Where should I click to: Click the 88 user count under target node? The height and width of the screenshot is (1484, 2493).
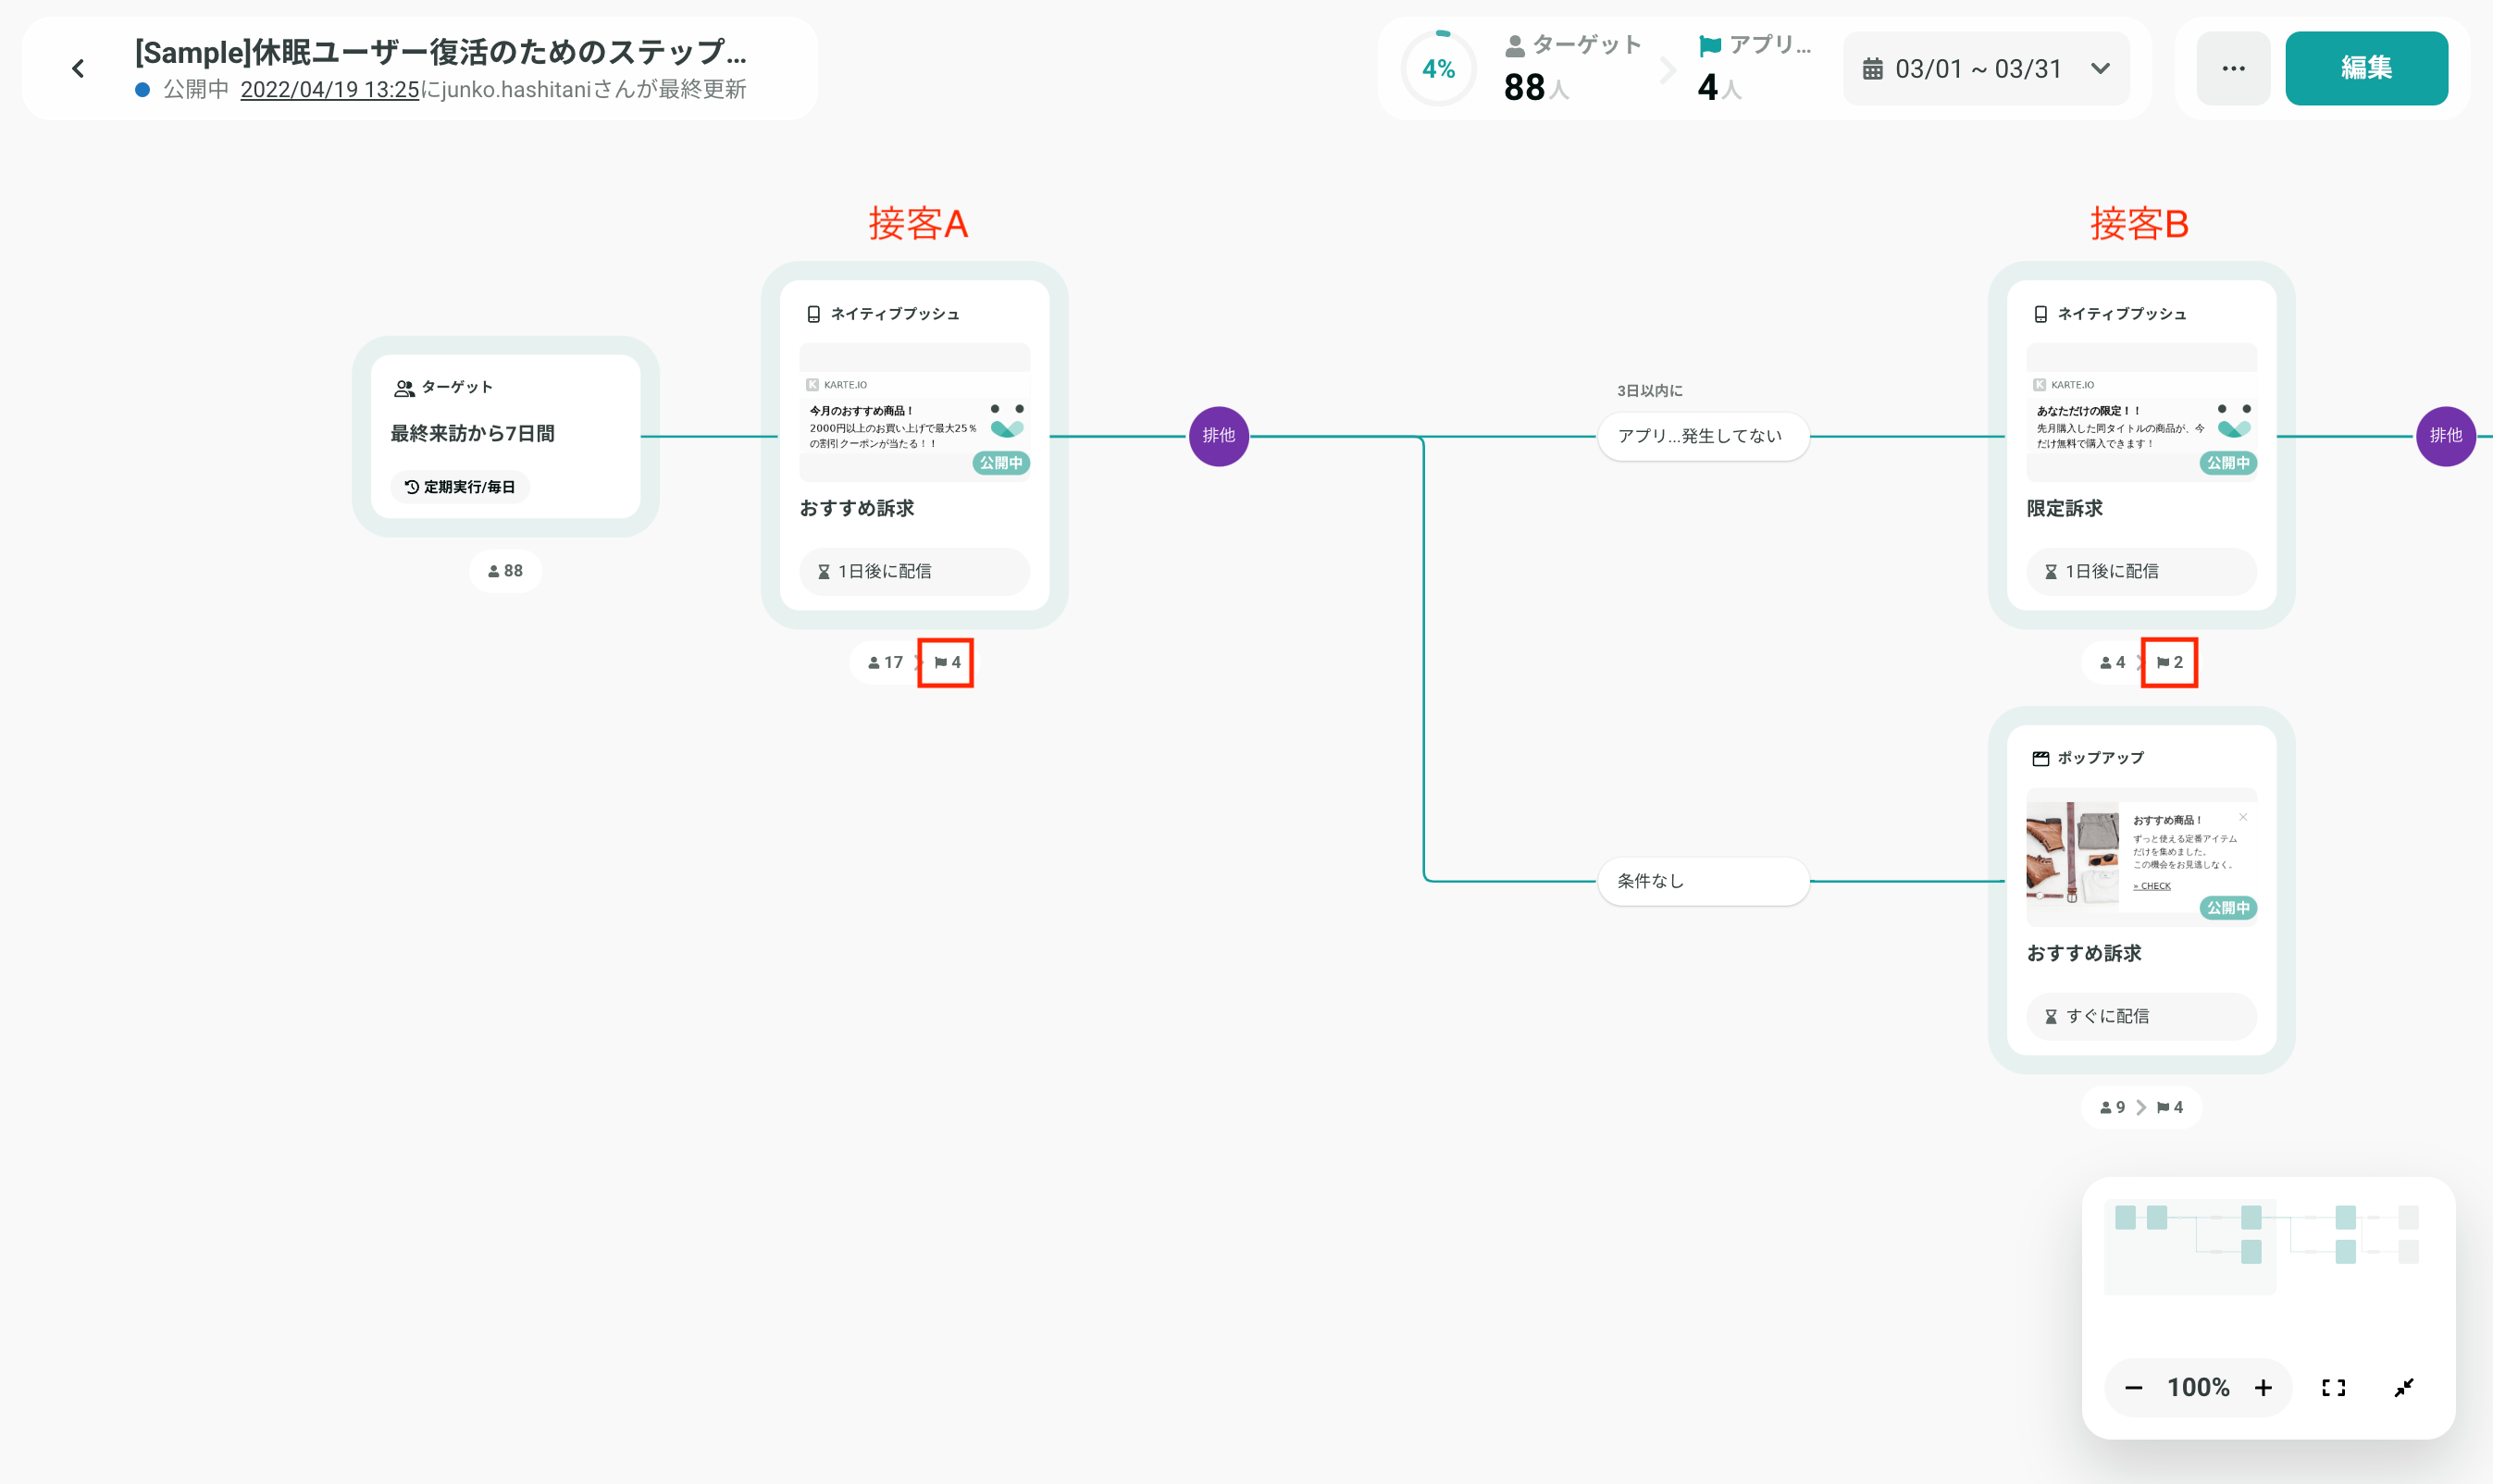506,571
